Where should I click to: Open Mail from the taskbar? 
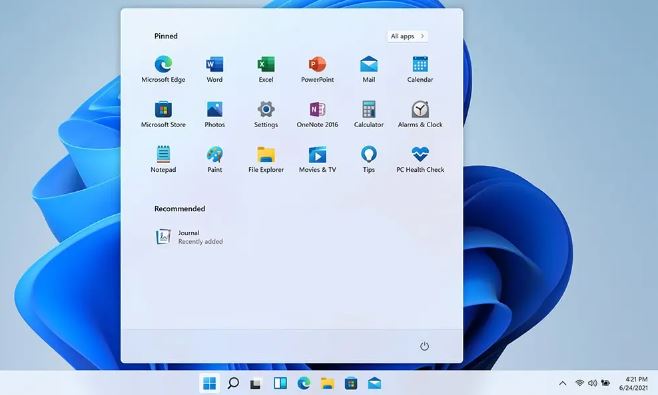coord(374,383)
